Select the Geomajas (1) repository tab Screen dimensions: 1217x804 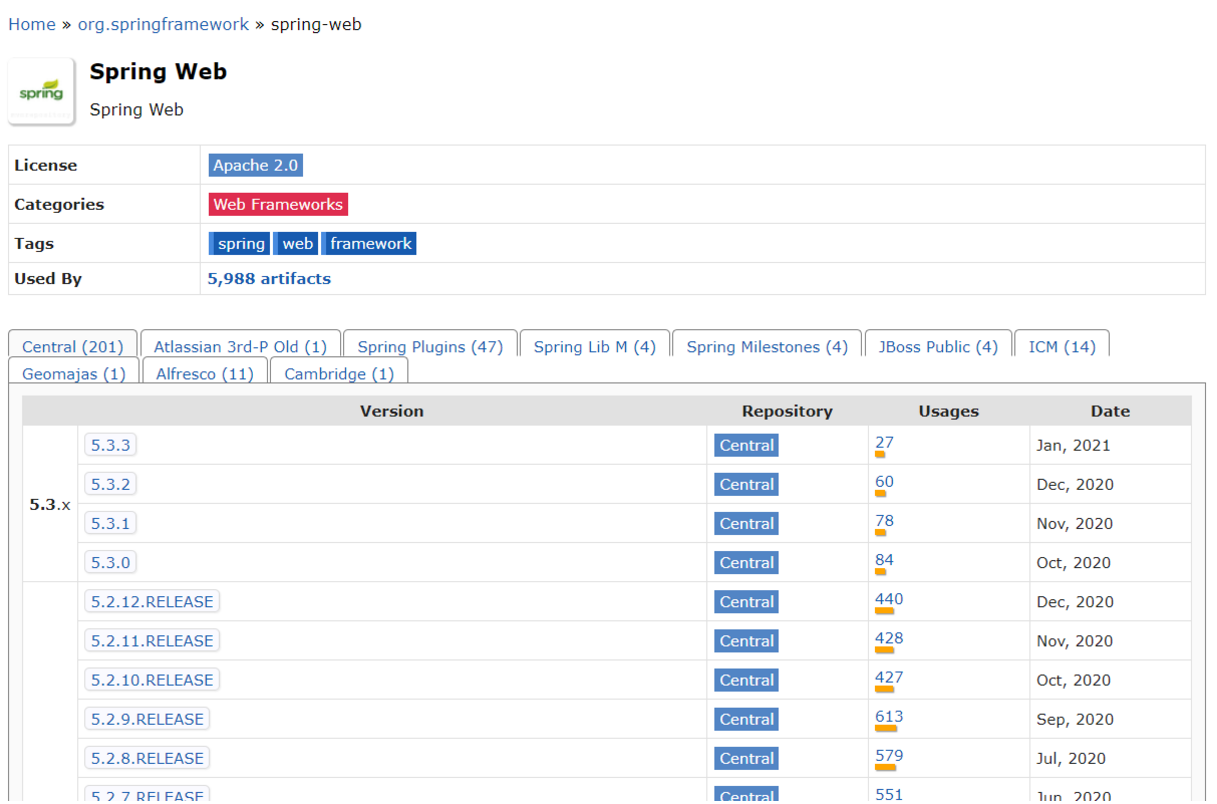coord(75,373)
